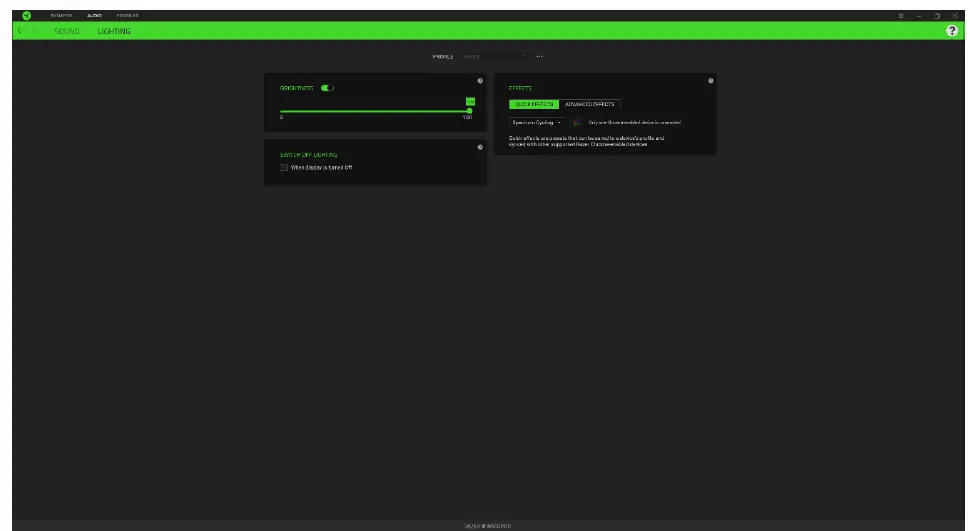
Task: Select the Lighting tab
Action: pos(114,31)
